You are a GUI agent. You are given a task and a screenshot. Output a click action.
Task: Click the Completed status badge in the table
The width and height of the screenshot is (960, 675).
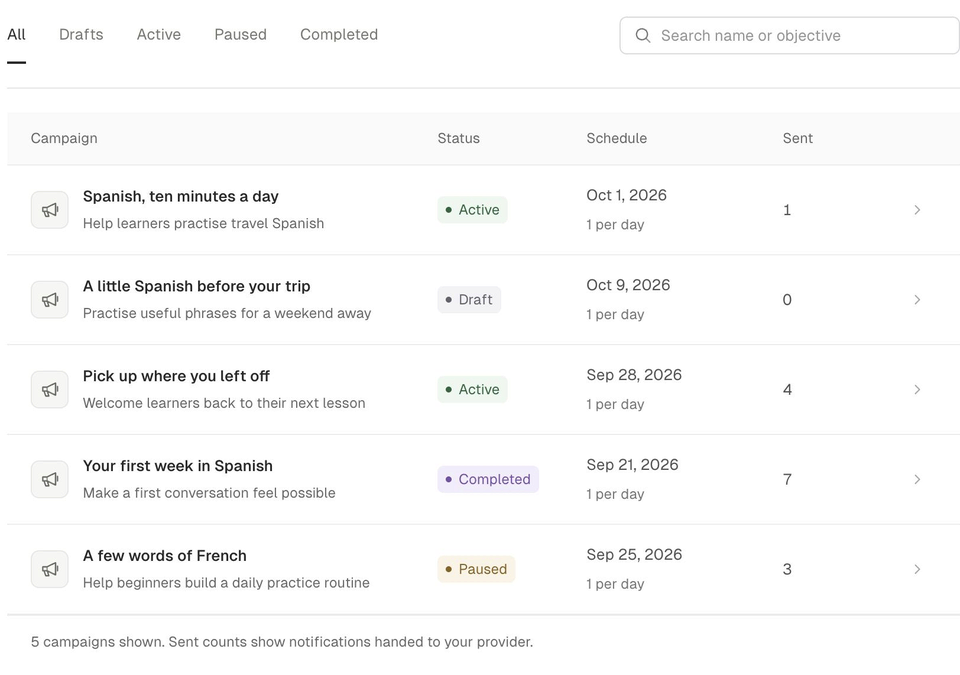pos(488,479)
